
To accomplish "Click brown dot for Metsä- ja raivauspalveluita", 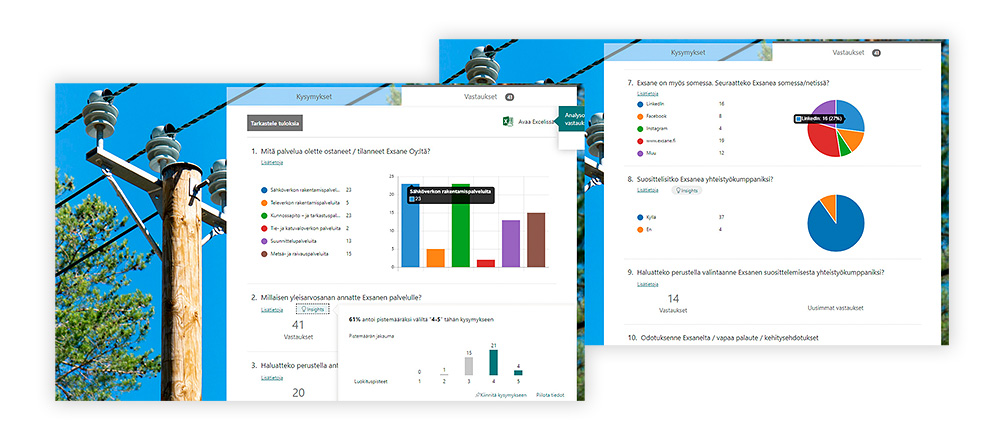I will 264,254.
